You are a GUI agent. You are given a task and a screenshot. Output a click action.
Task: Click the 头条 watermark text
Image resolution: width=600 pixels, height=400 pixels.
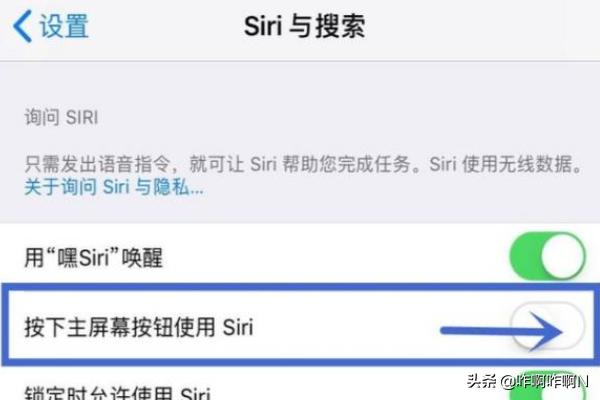point(482,380)
